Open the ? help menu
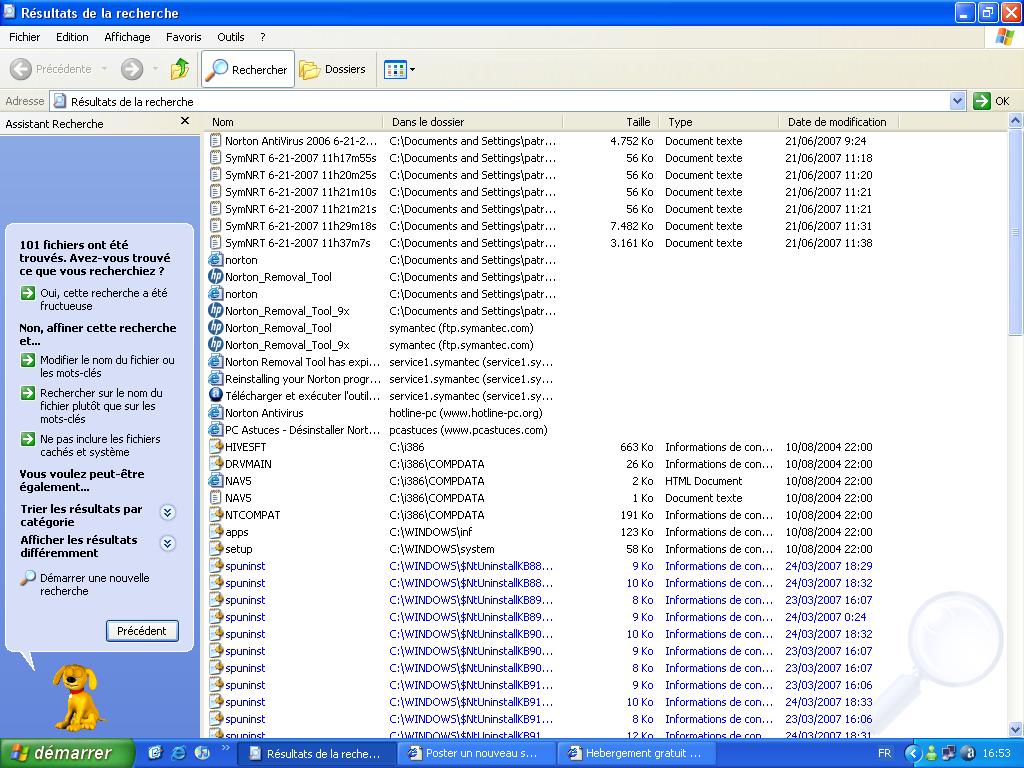Image resolution: width=1024 pixels, height=768 pixels. [x=263, y=37]
